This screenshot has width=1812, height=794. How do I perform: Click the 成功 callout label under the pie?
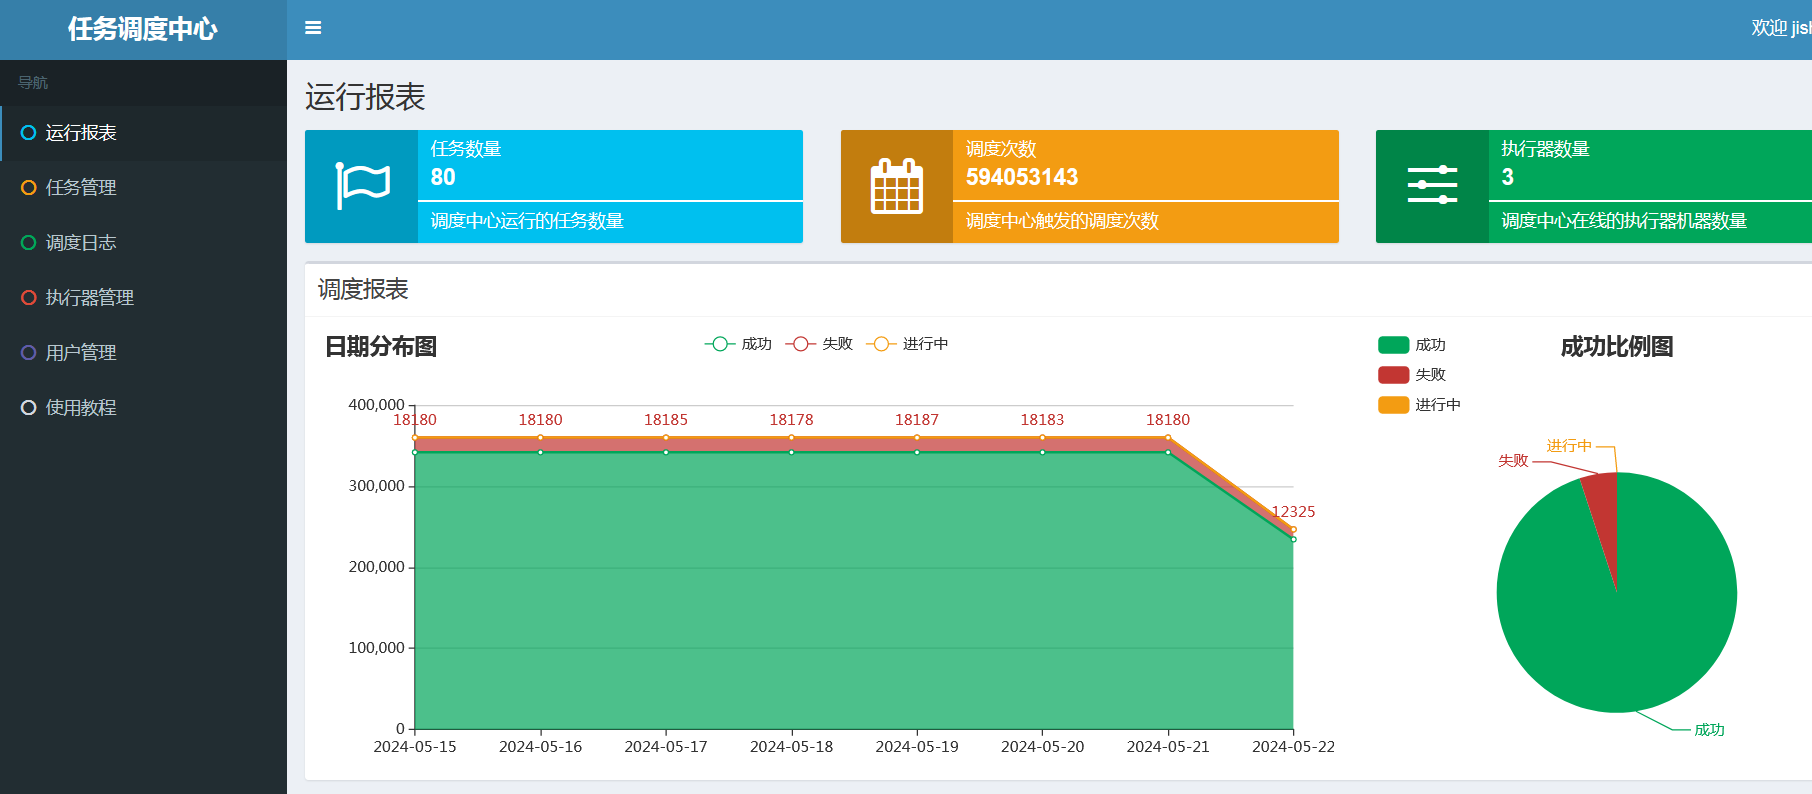[1709, 730]
